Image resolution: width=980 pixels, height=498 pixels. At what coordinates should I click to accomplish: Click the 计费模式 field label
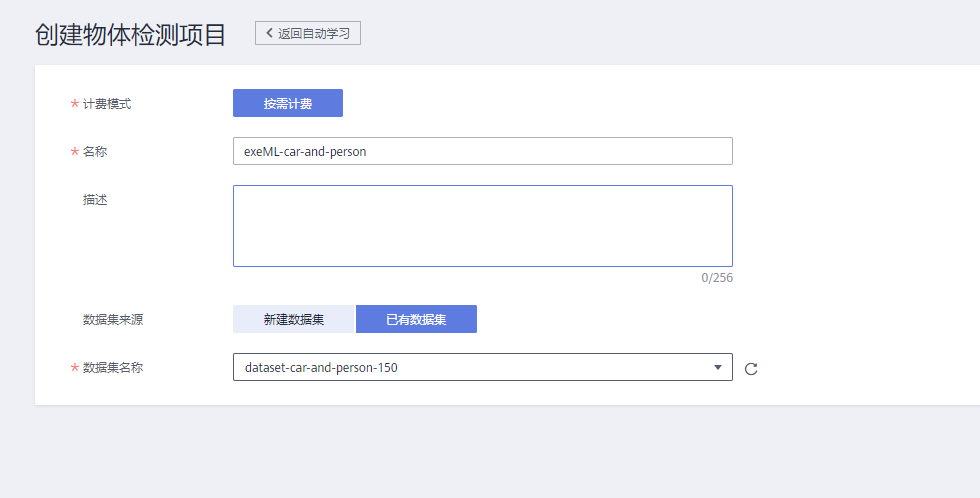(x=107, y=104)
